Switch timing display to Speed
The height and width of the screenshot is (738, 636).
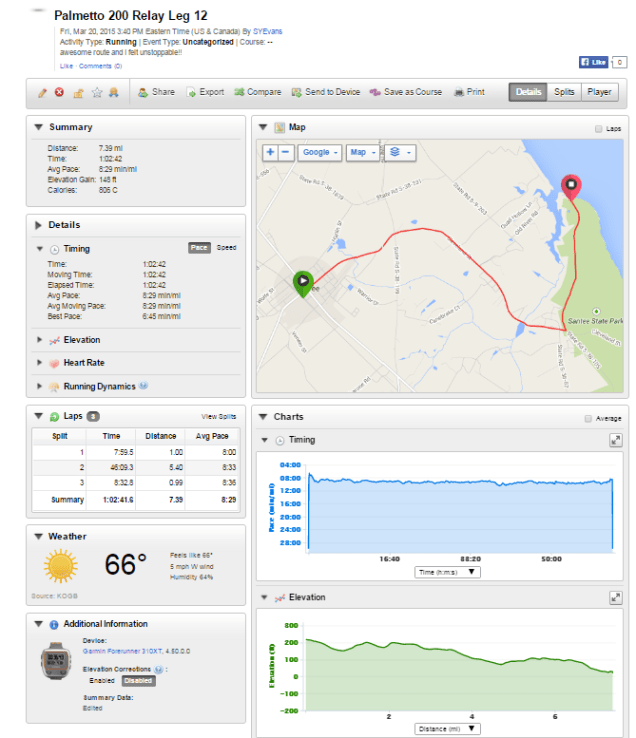(227, 247)
